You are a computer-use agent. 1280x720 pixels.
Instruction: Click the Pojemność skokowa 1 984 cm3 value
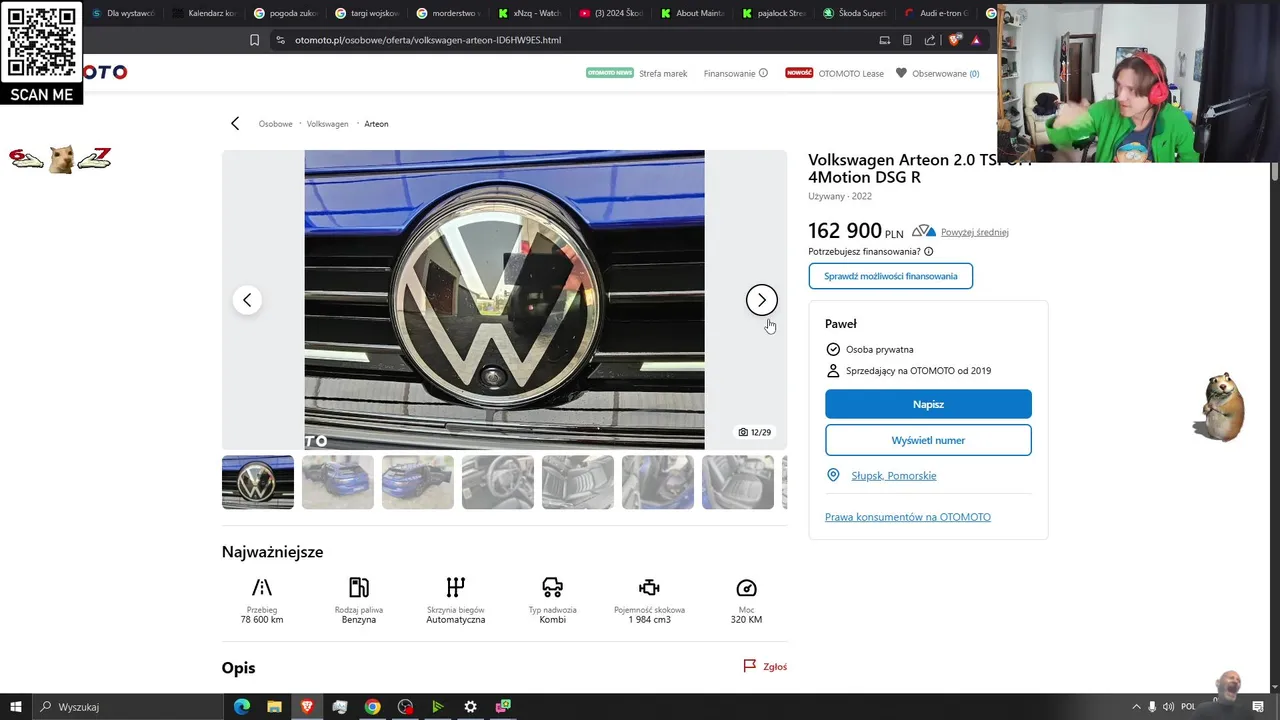point(650,620)
